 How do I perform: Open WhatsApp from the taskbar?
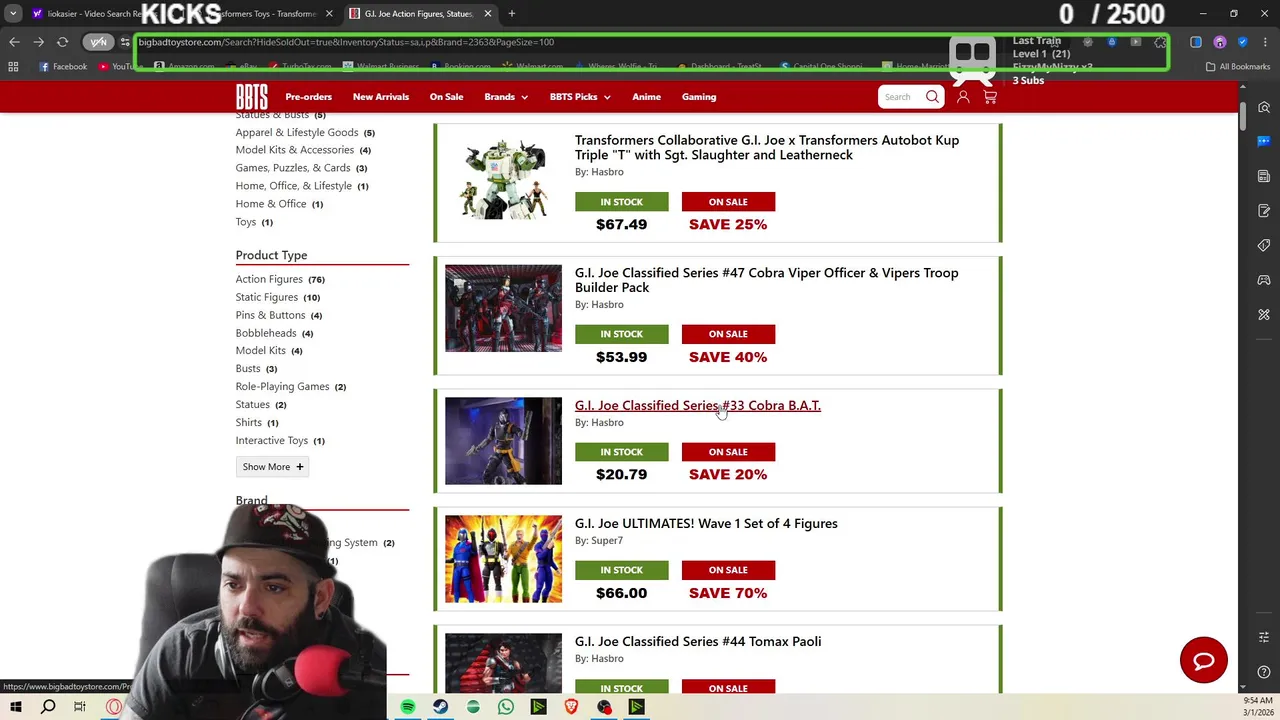[506, 707]
